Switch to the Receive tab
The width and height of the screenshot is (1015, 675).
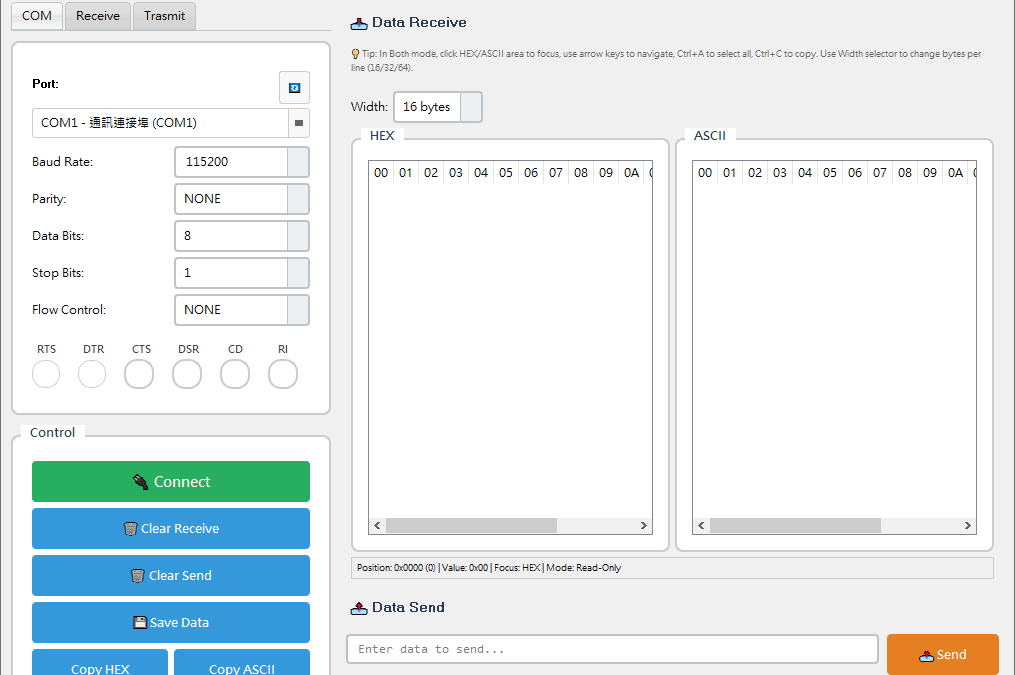[98, 16]
